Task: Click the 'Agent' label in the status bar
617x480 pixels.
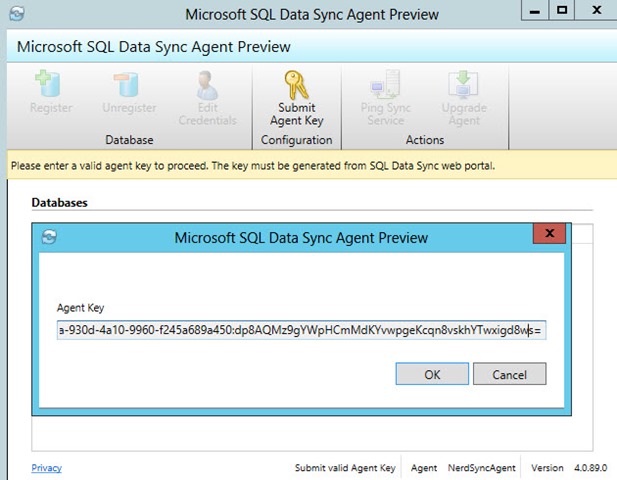Action: click(424, 468)
